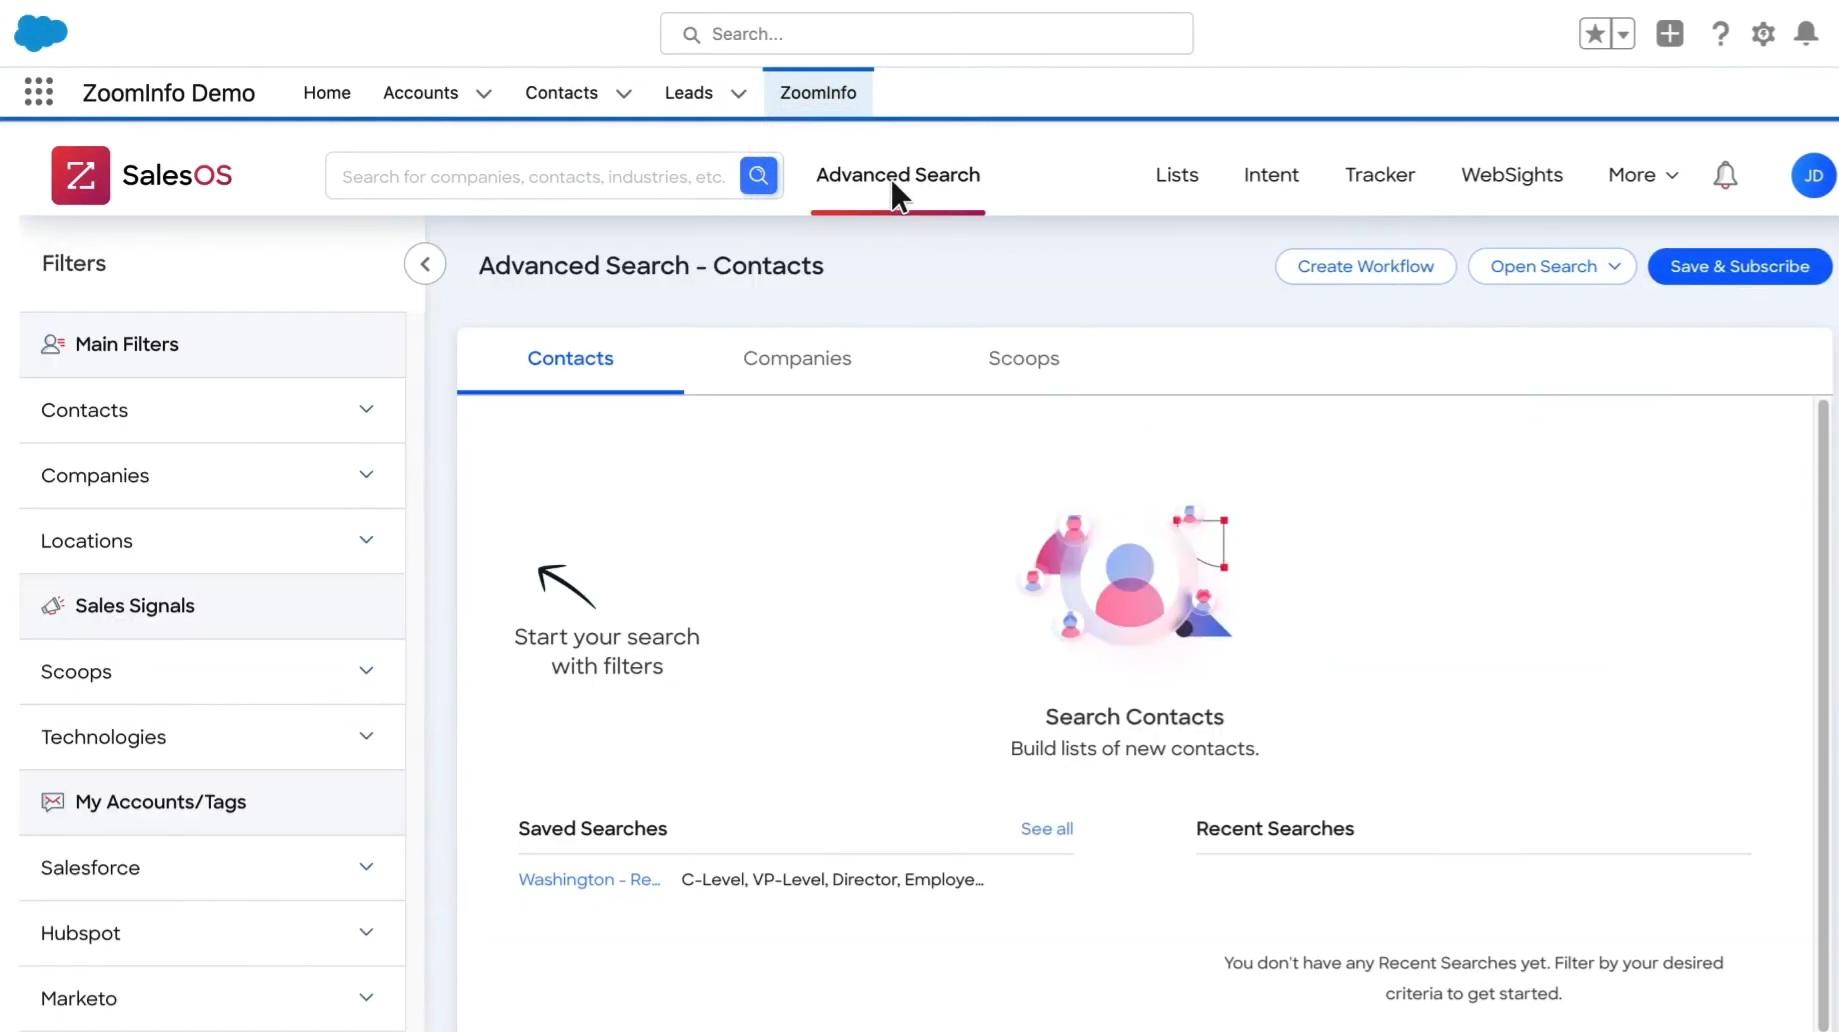Open Salesforce notifications bell
Viewport: 1839px width, 1032px height.
1806,34
